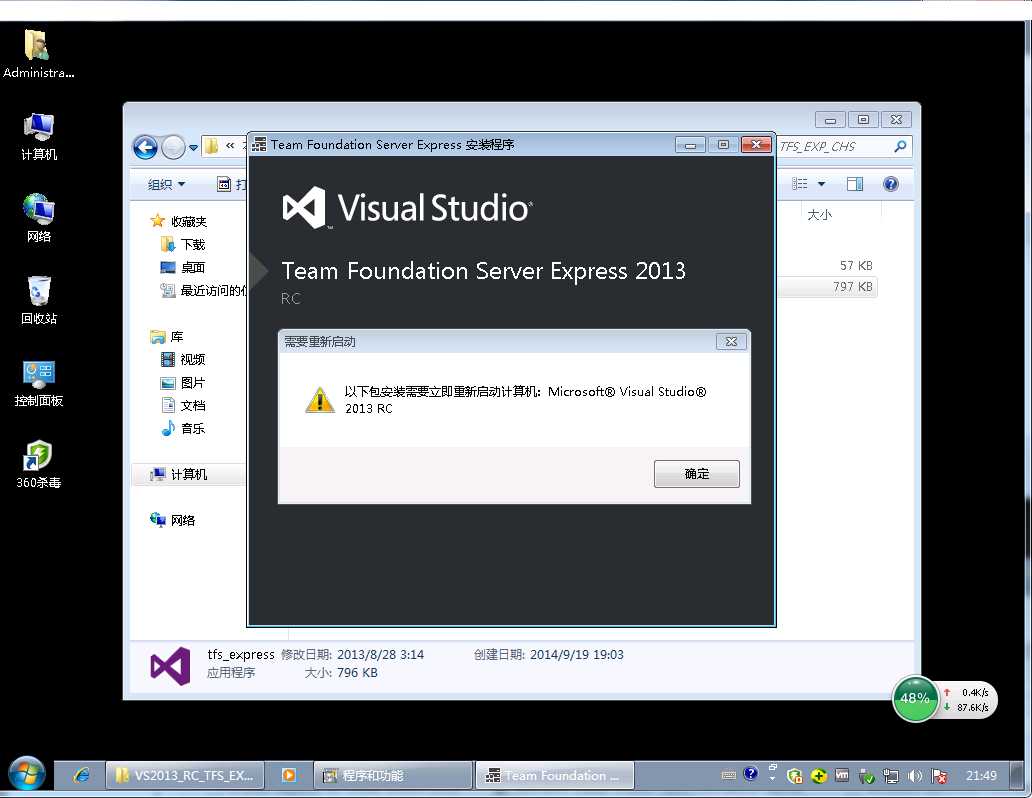The height and width of the screenshot is (798, 1032).
Task: Switch to VS2013_RC_TFS_EX... taskbar window
Action: coord(185,776)
